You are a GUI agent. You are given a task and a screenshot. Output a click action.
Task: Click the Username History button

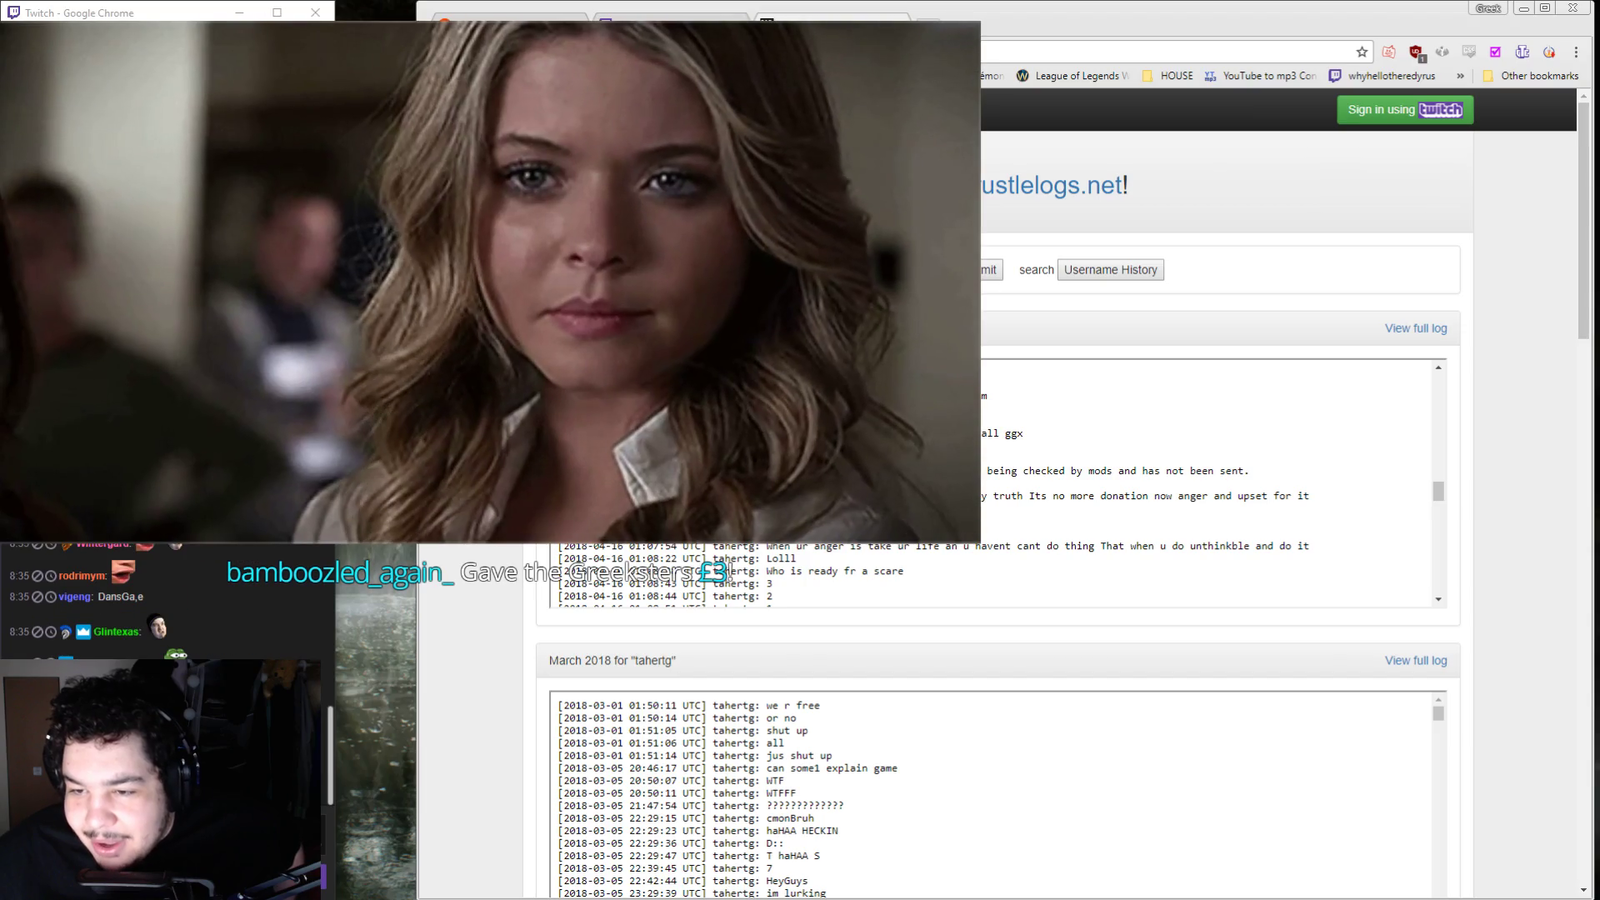pyautogui.click(x=1110, y=270)
